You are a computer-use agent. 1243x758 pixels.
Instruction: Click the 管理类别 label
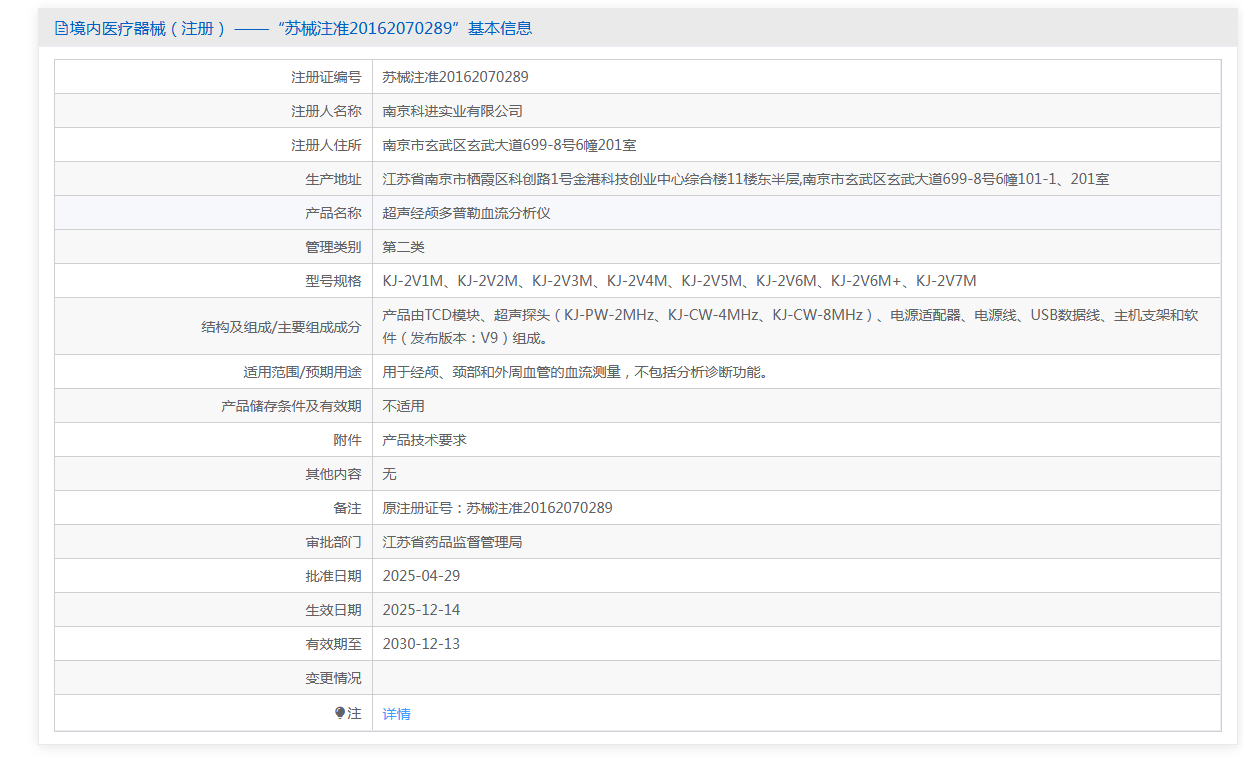(x=333, y=247)
